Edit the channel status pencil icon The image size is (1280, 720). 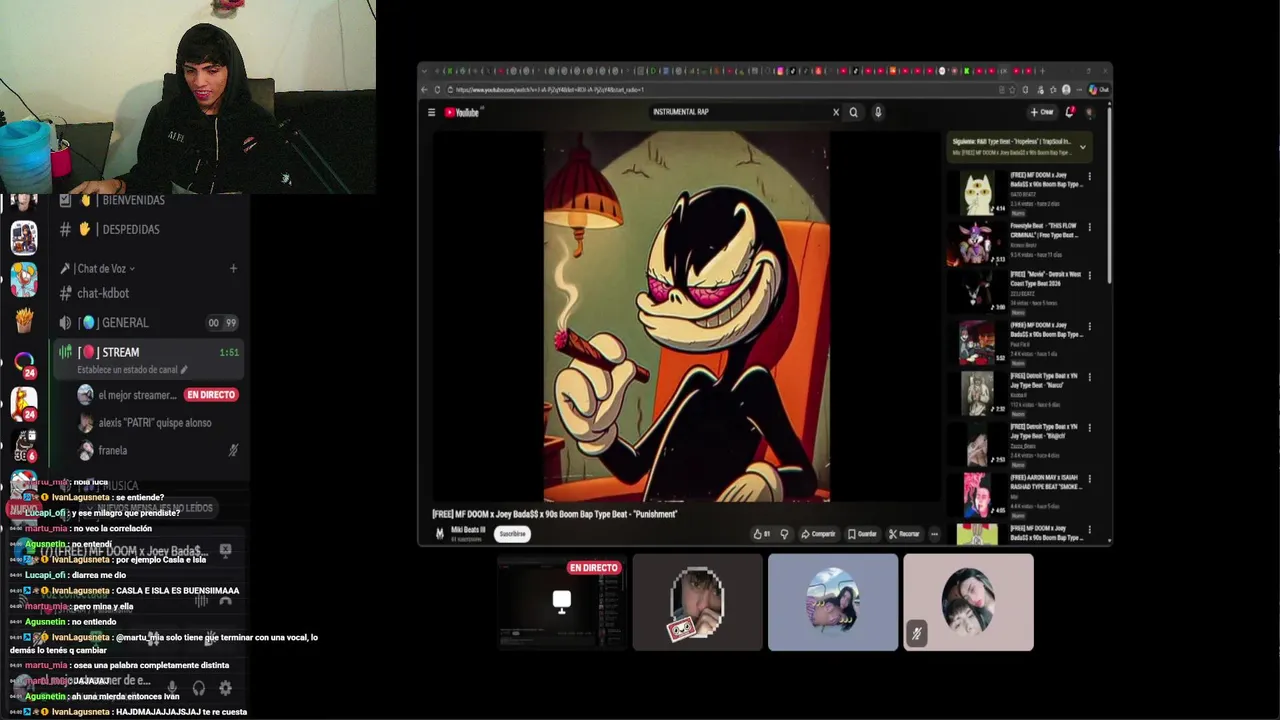(184, 370)
